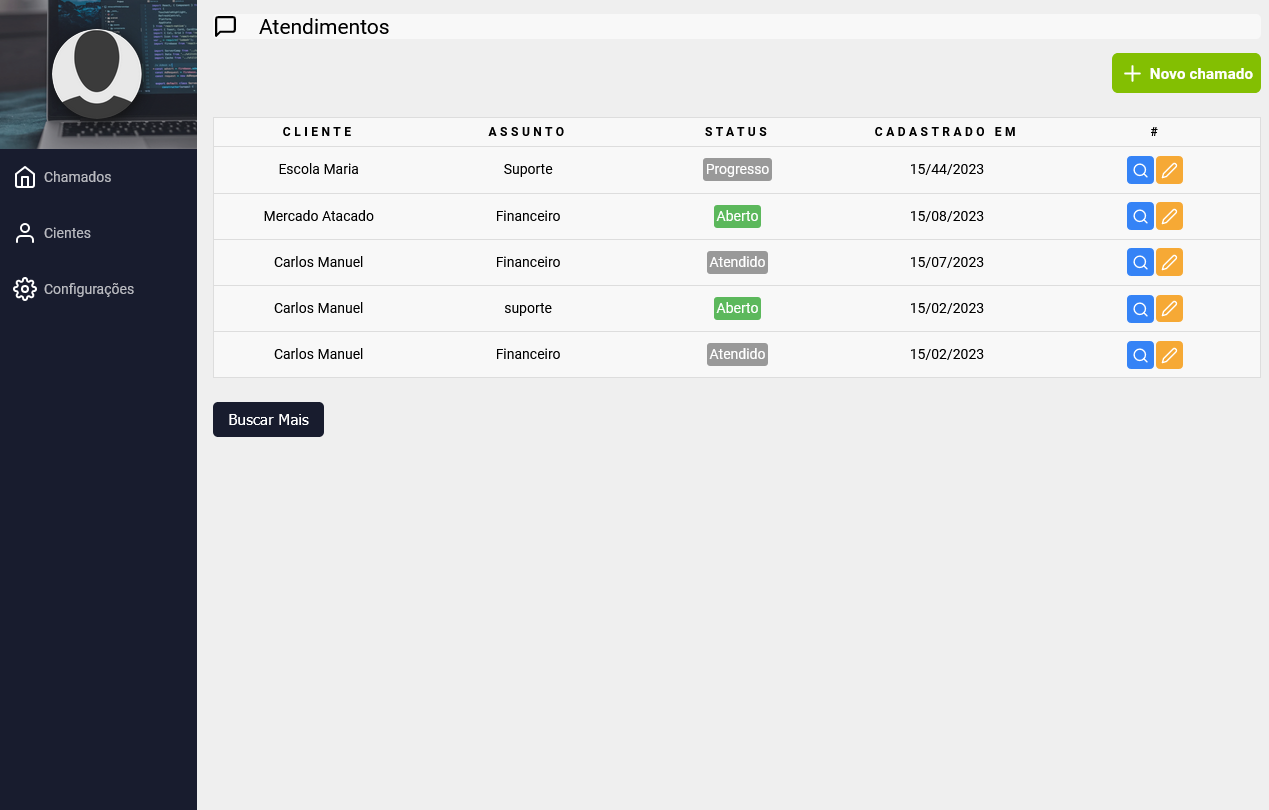Select the Escola Maria client cell
Viewport: 1269px width, 810px height.
coord(318,169)
